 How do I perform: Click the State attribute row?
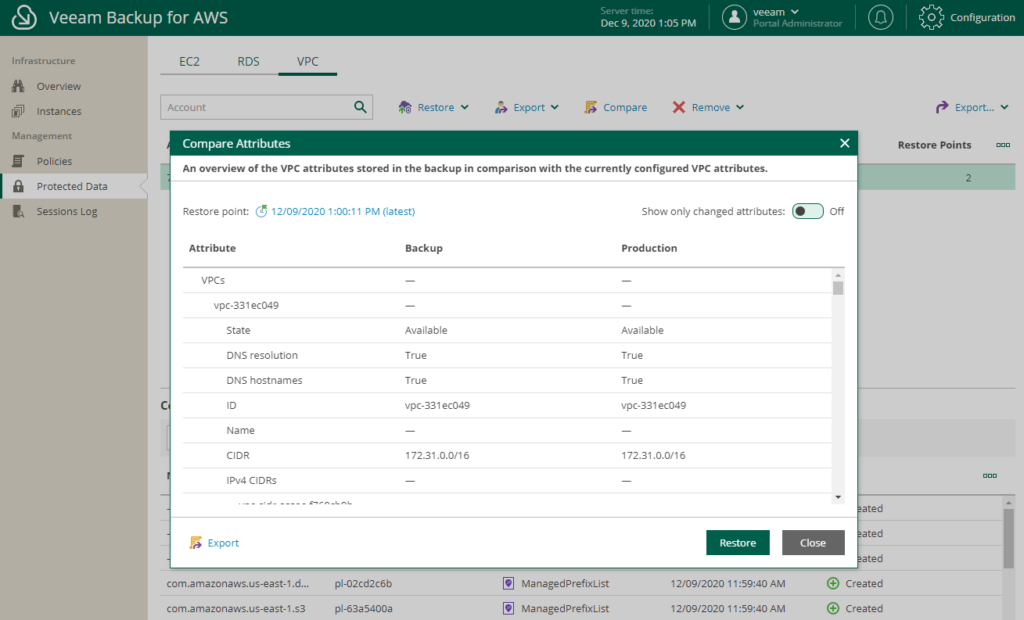[x=507, y=331]
